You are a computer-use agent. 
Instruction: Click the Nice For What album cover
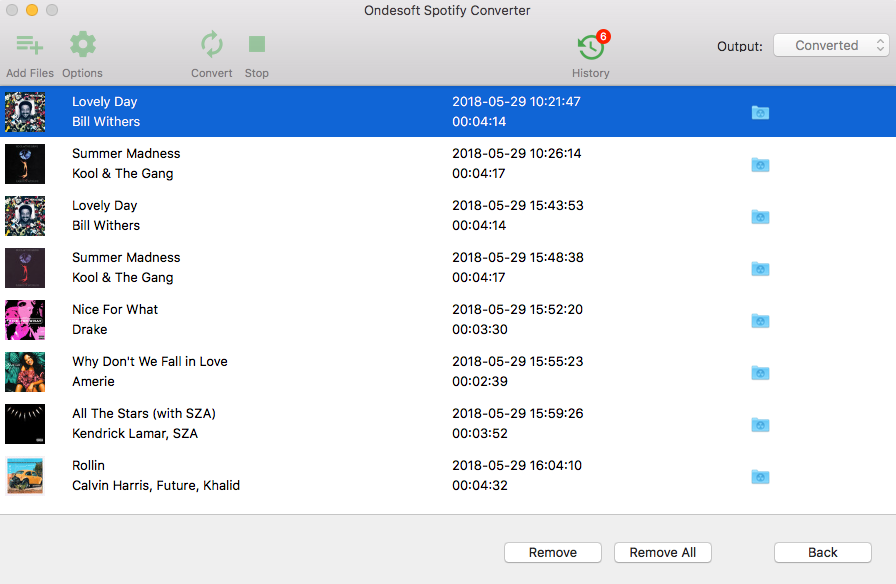pyautogui.click(x=25, y=320)
